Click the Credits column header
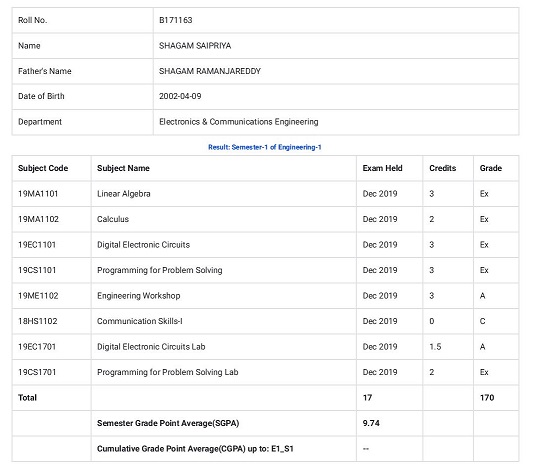 (x=442, y=168)
